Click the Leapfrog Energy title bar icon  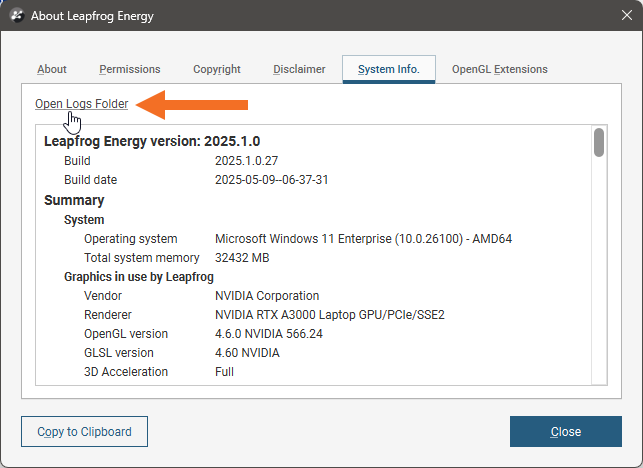click(x=16, y=16)
